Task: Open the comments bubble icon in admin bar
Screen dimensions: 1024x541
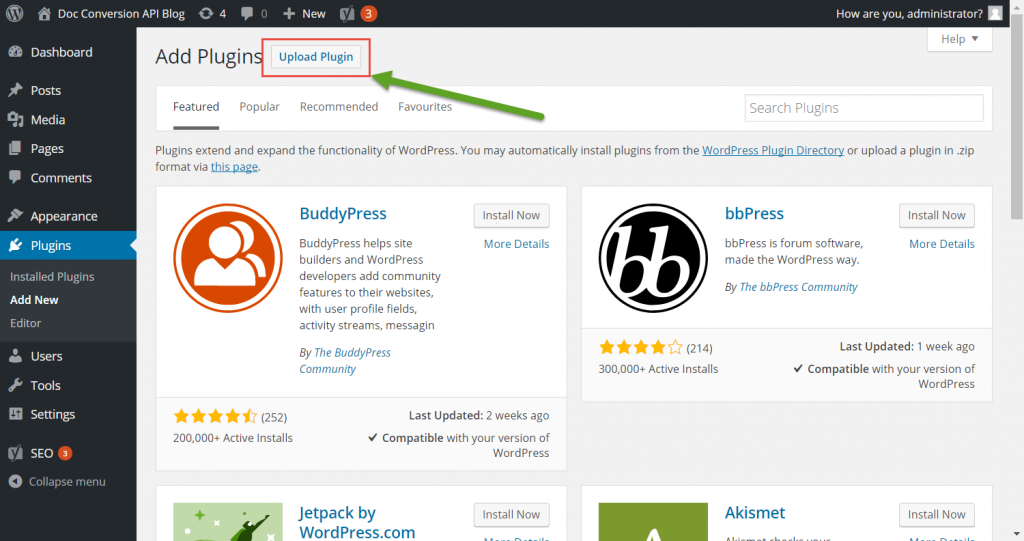Action: 247,13
